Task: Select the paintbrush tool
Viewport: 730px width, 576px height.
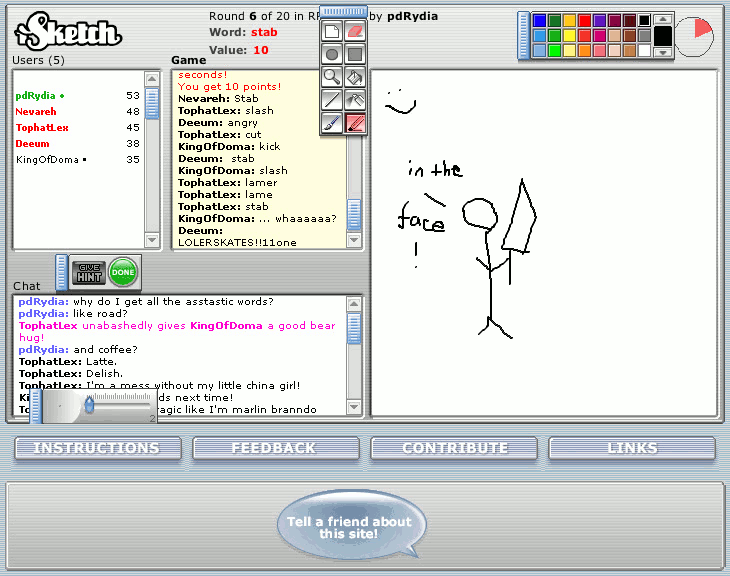Action: pyautogui.click(x=332, y=123)
